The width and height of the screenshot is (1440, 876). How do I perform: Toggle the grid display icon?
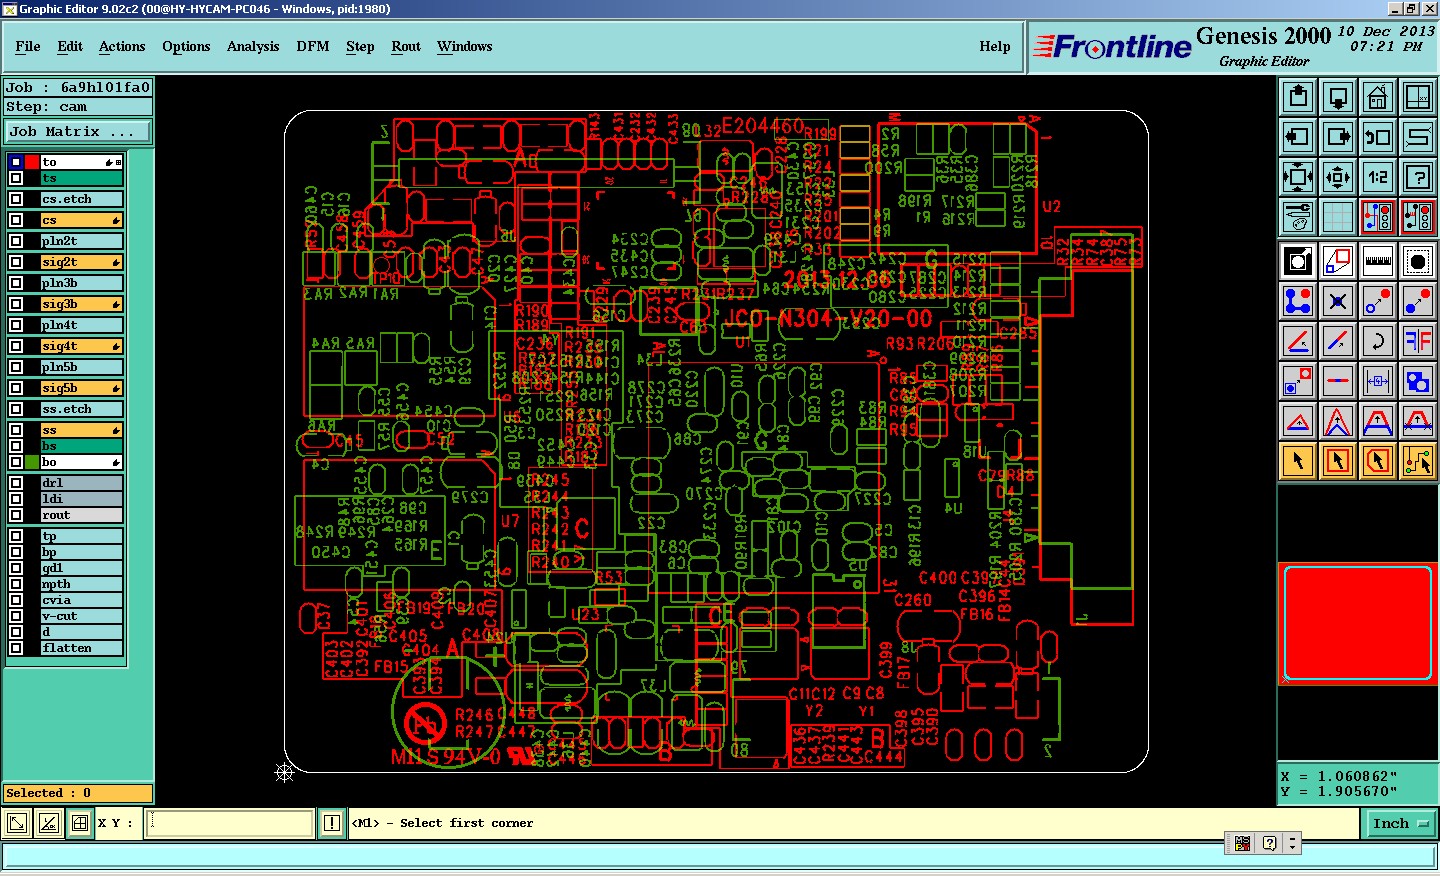click(x=1338, y=216)
